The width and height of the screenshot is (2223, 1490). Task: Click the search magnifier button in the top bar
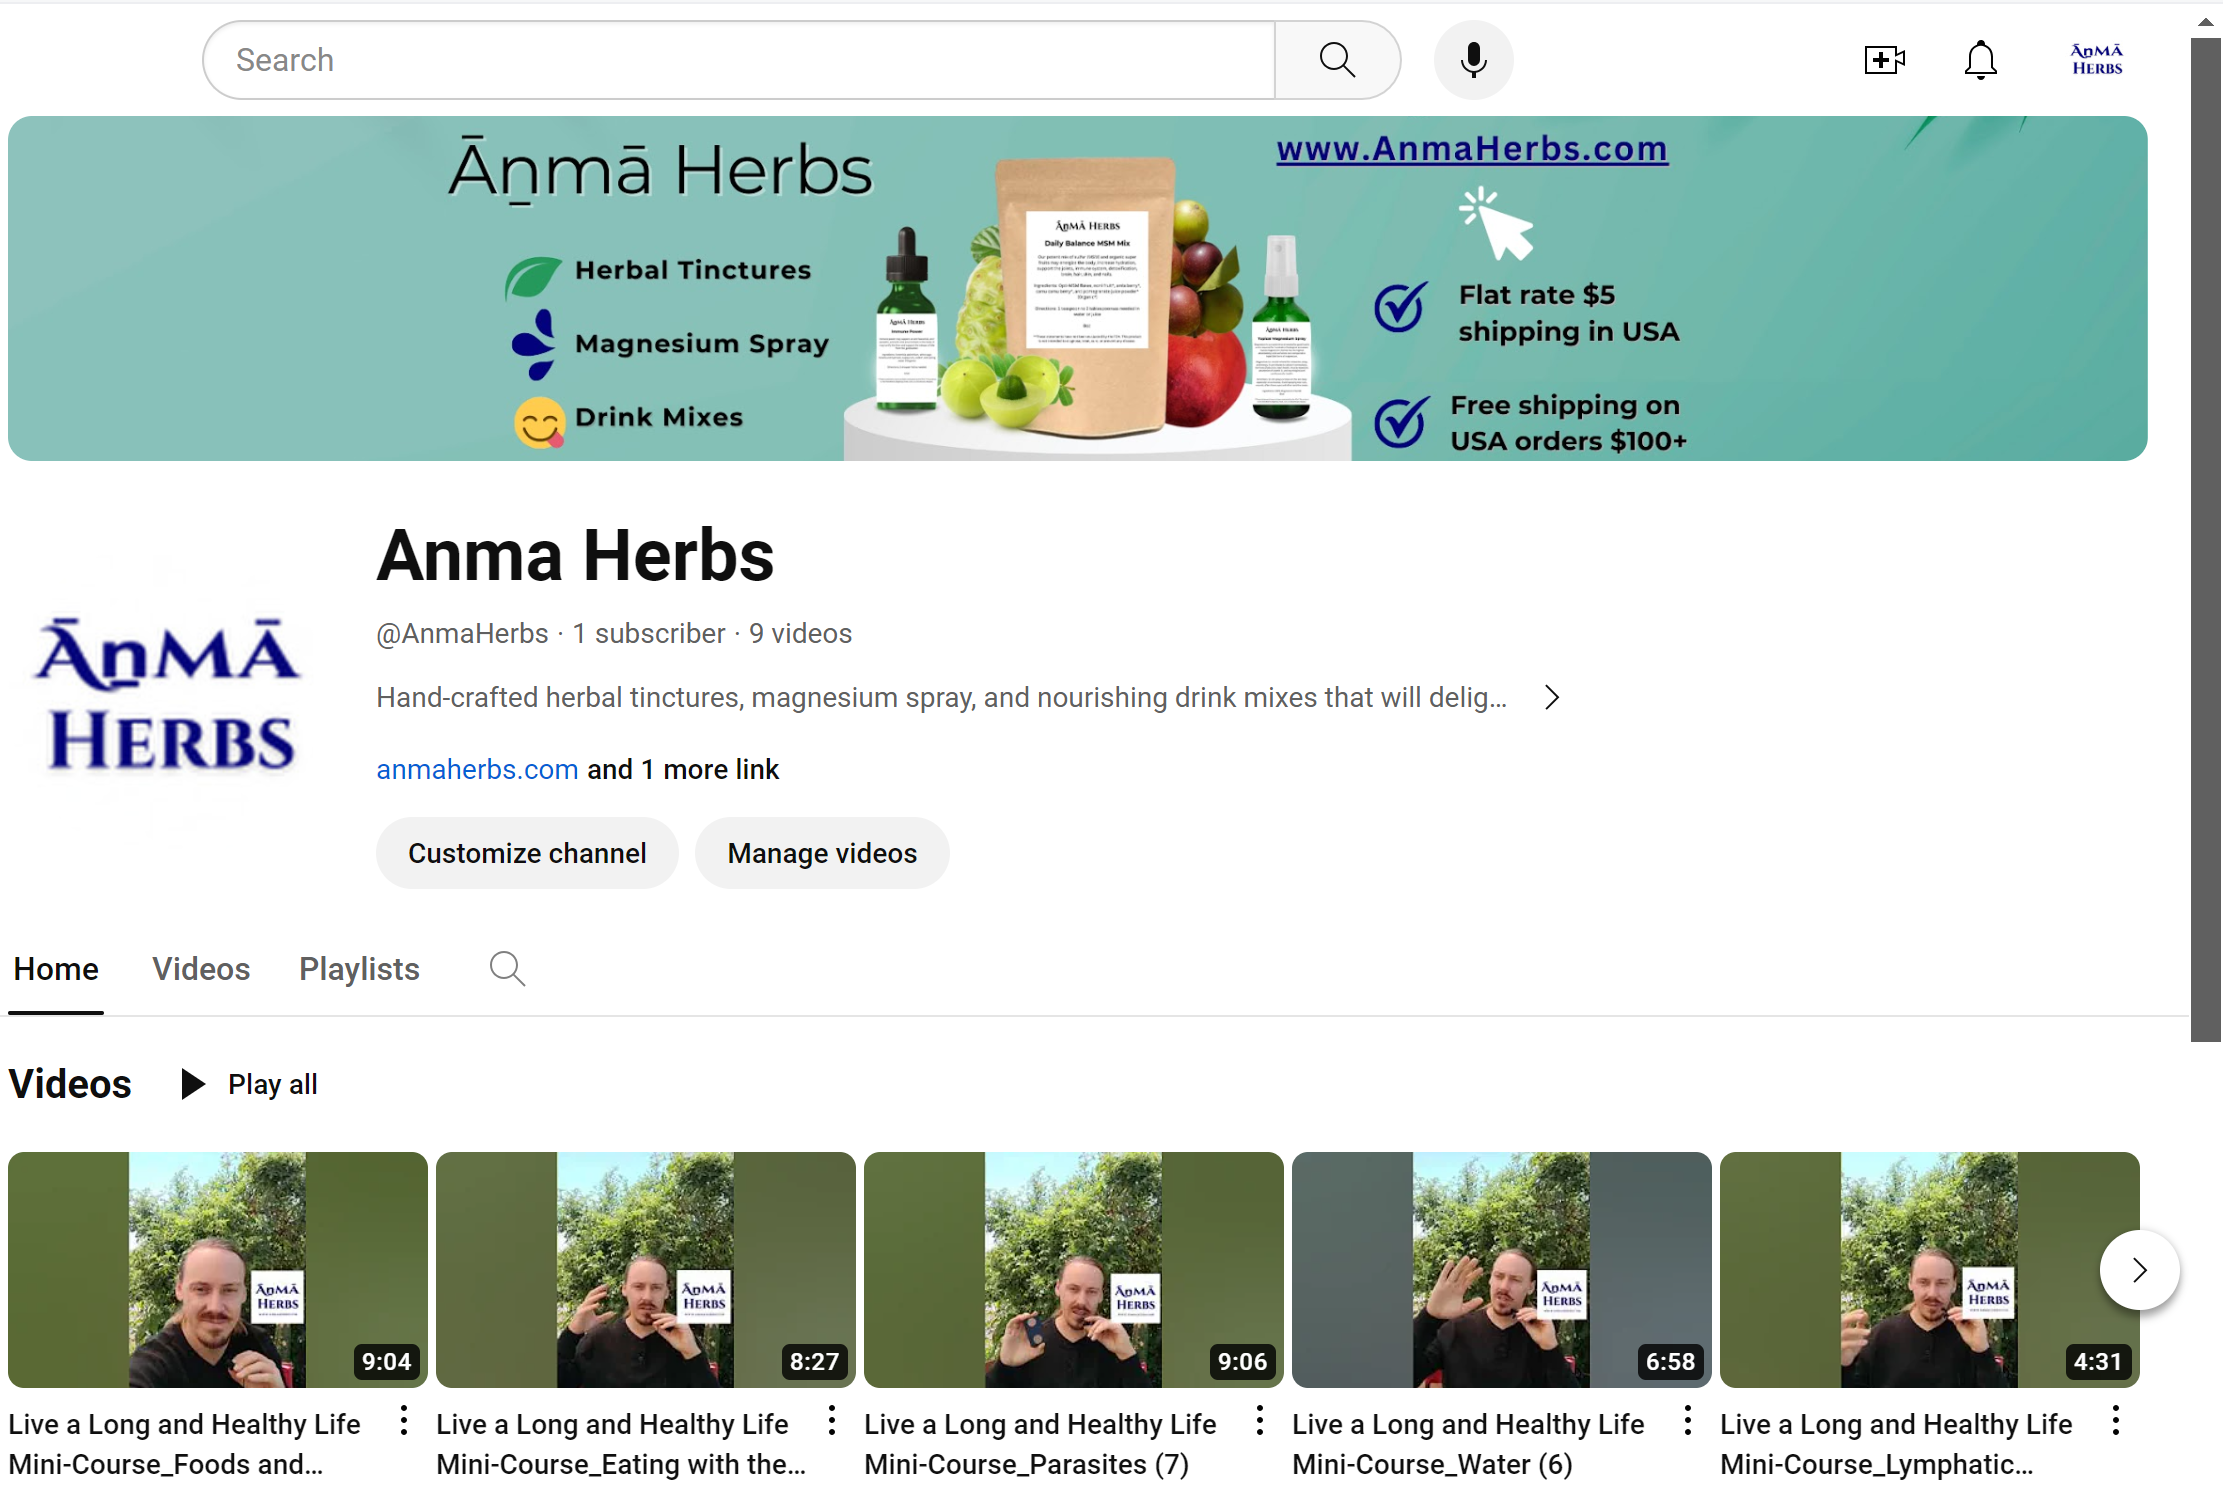1337,60
